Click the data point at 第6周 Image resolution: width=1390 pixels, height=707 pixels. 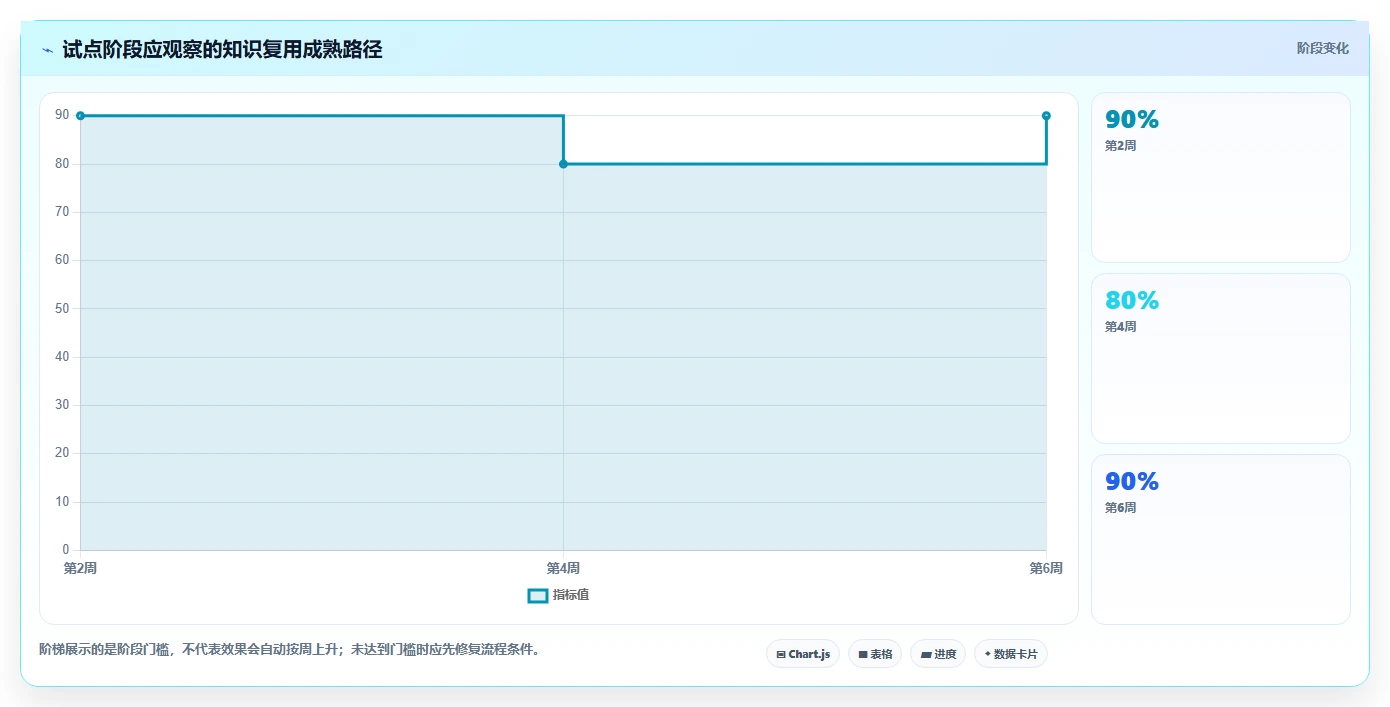[1046, 116]
